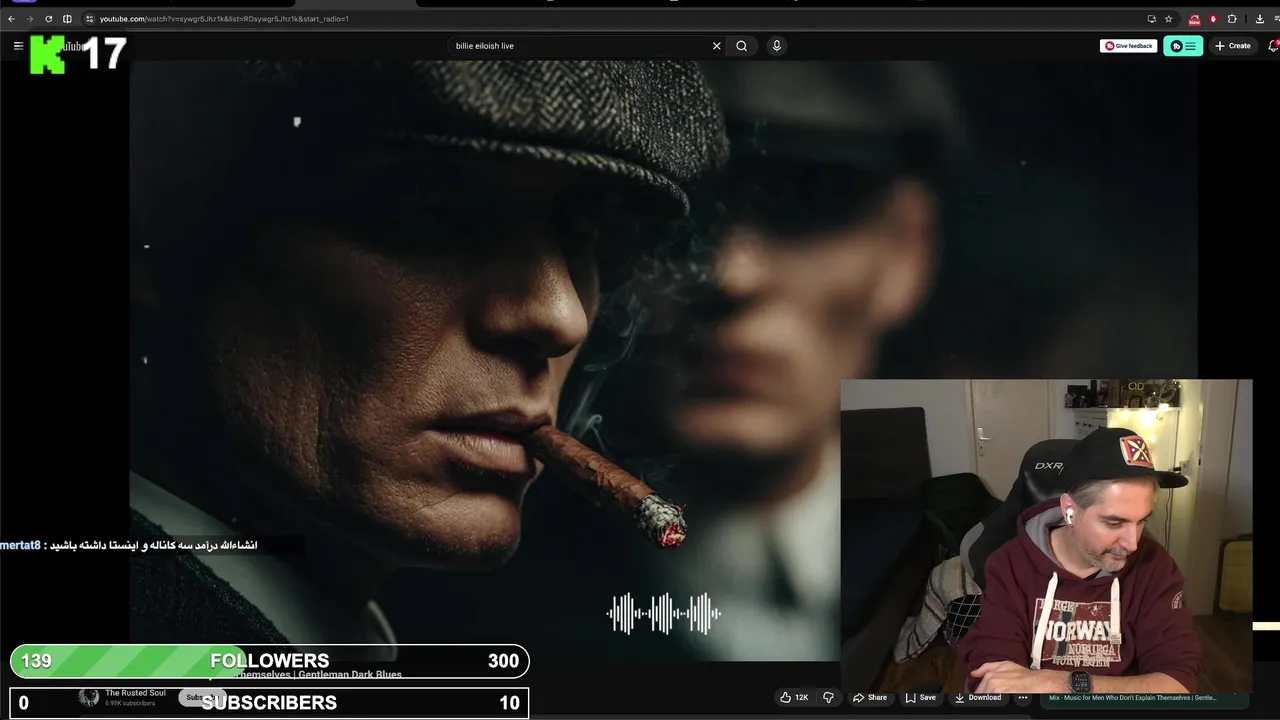Download the video
1280x720 pixels.
pyautogui.click(x=978, y=697)
